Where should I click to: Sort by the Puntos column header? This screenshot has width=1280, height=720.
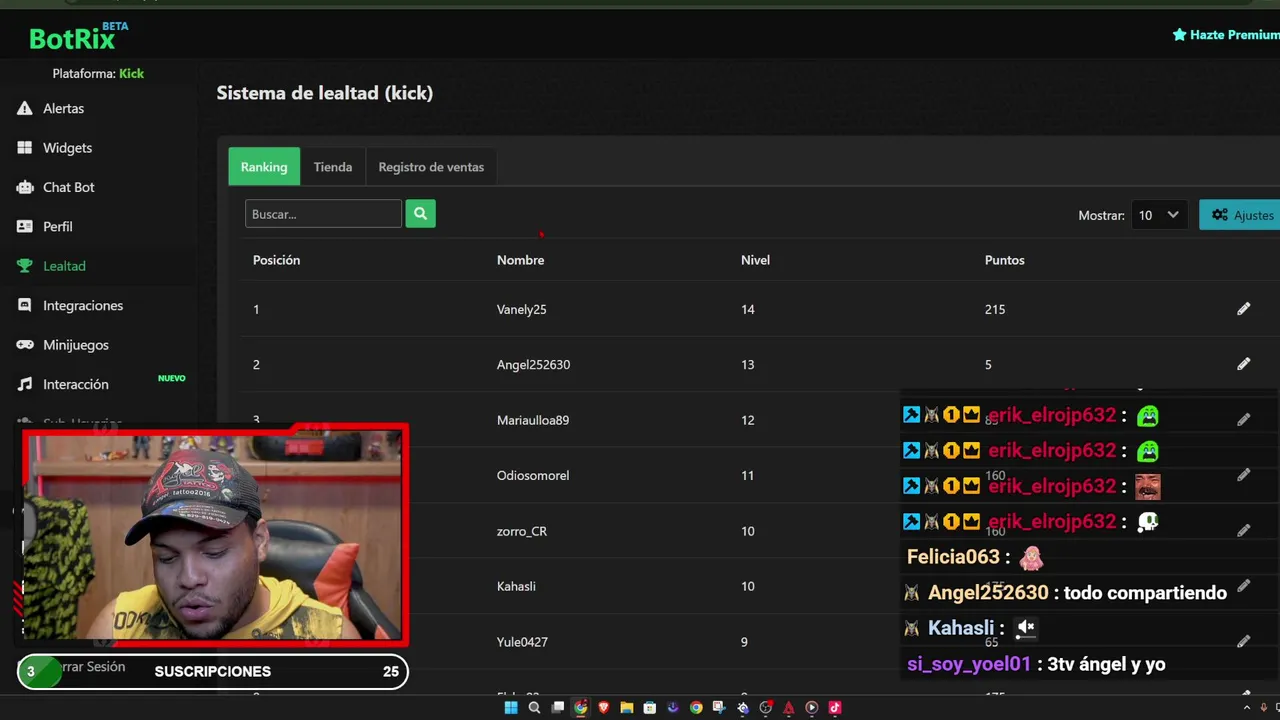1004,260
